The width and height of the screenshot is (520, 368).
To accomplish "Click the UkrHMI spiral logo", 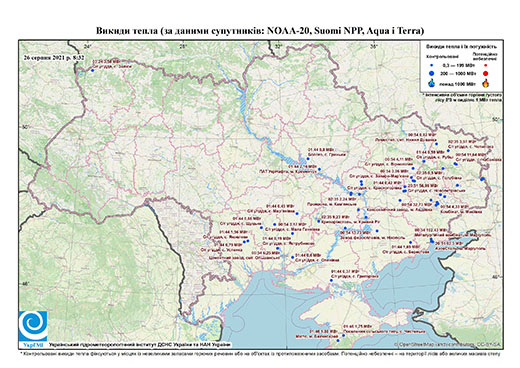I will tap(33, 326).
